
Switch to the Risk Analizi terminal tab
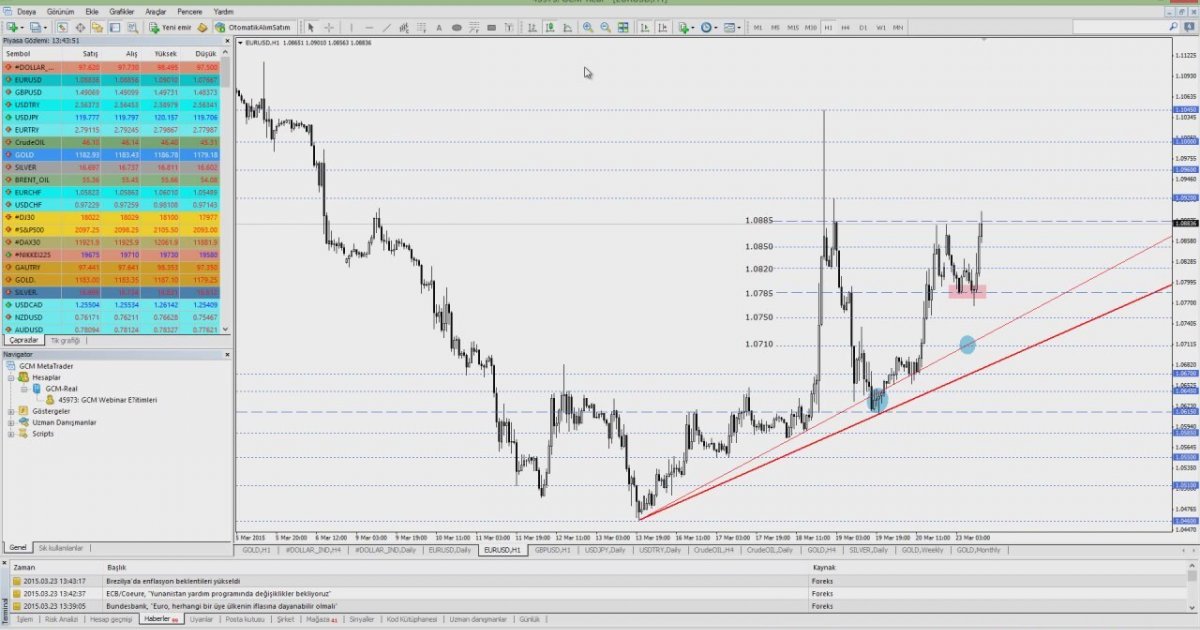pos(61,619)
